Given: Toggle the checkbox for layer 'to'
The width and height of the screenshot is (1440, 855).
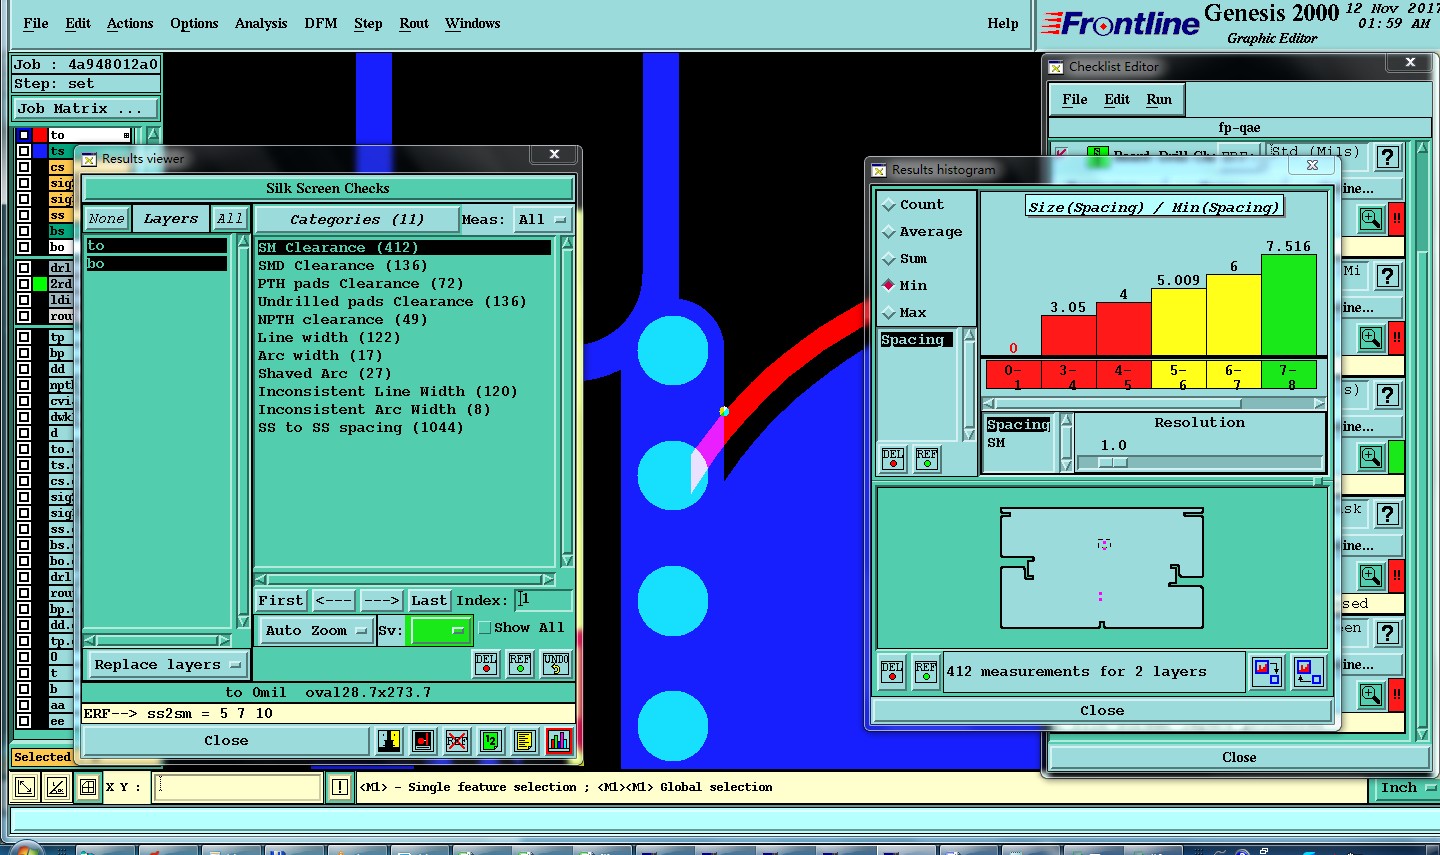Looking at the screenshot, I should coord(24,135).
